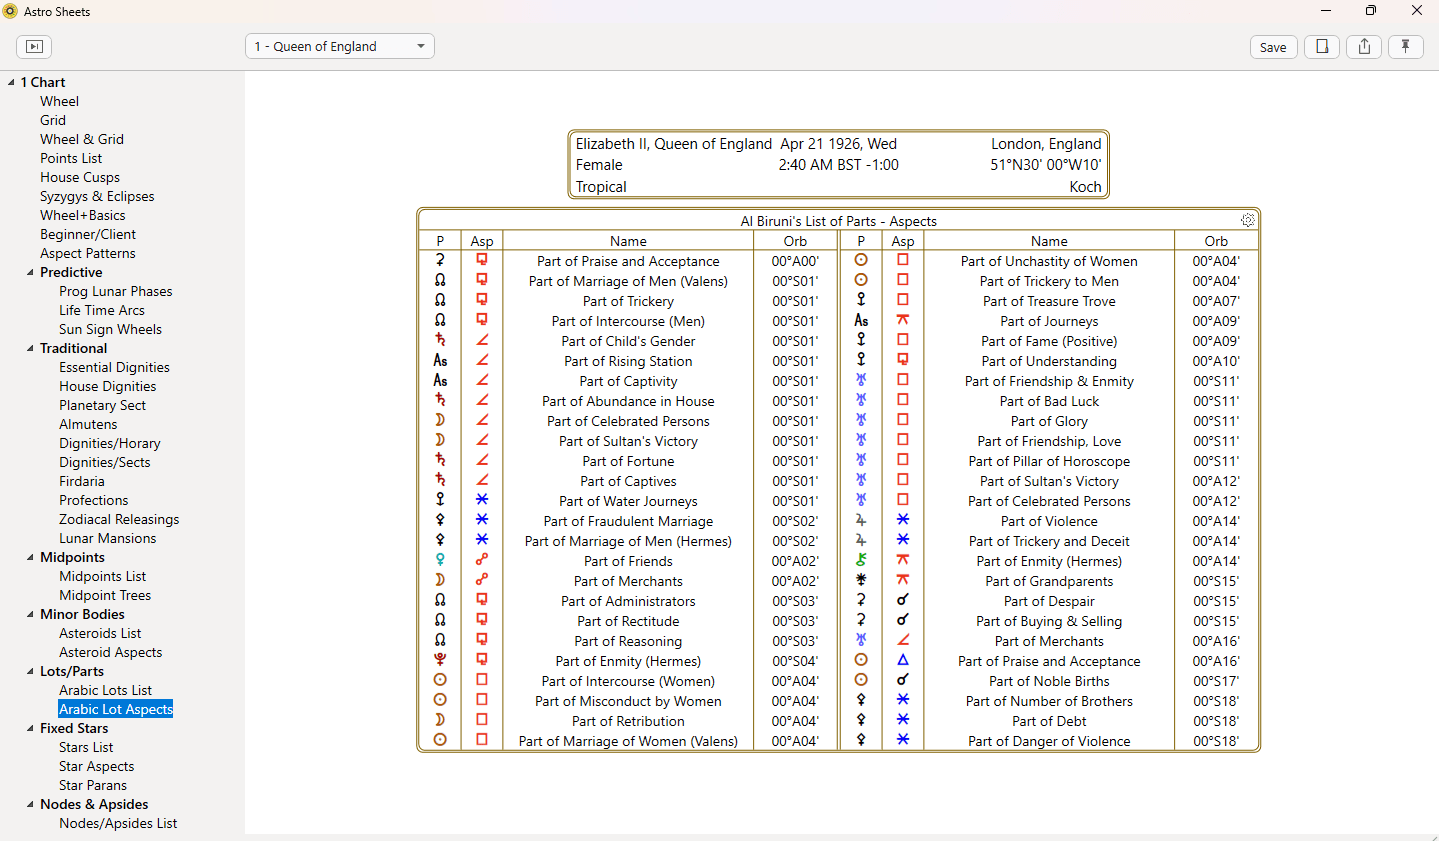This screenshot has height=841, width=1439.
Task: Collapse the Lots/Parts section arrow
Action: click(x=30, y=671)
